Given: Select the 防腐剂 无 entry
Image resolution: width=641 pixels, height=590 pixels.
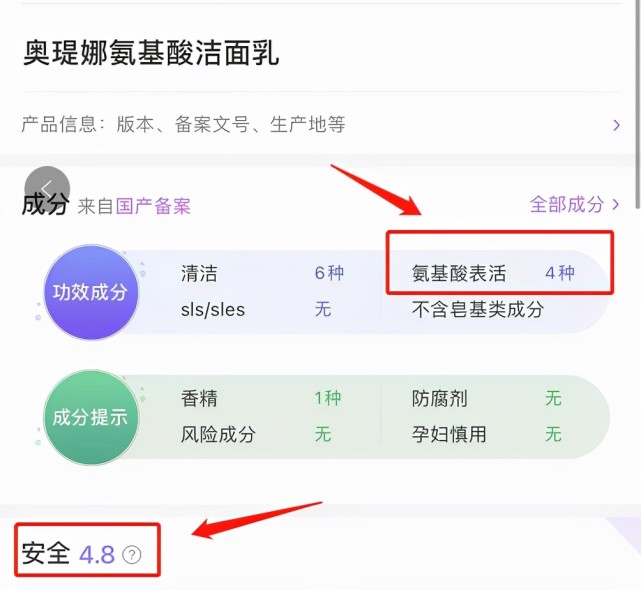Looking at the screenshot, I should tap(486, 398).
